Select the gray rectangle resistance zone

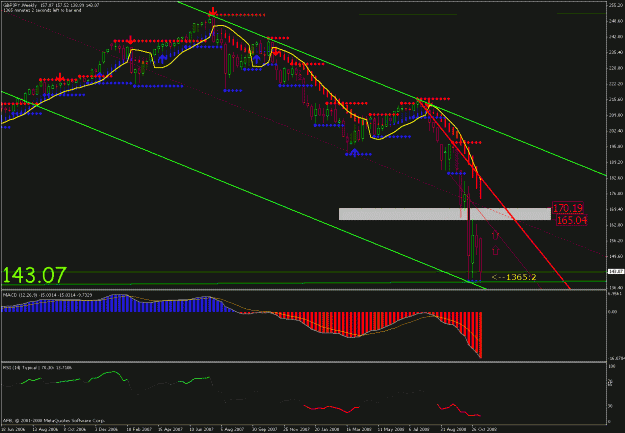[445, 214]
